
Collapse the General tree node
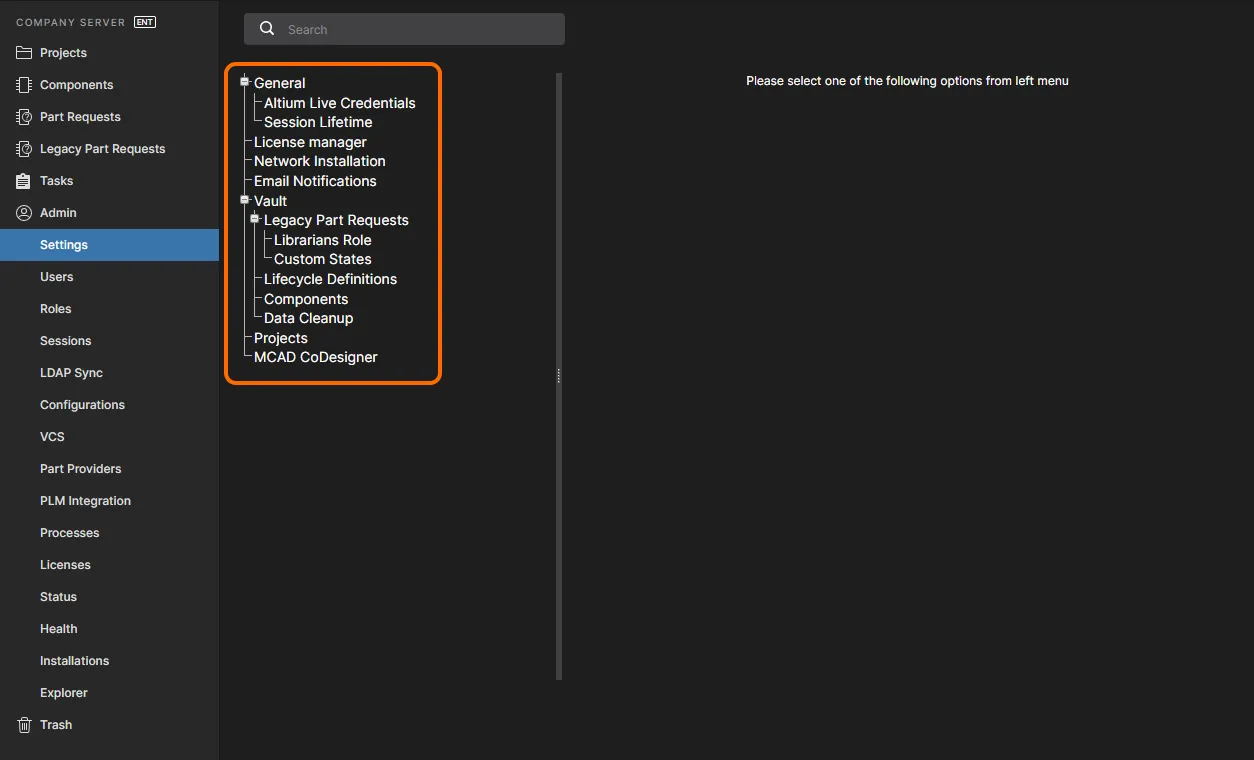coord(244,82)
